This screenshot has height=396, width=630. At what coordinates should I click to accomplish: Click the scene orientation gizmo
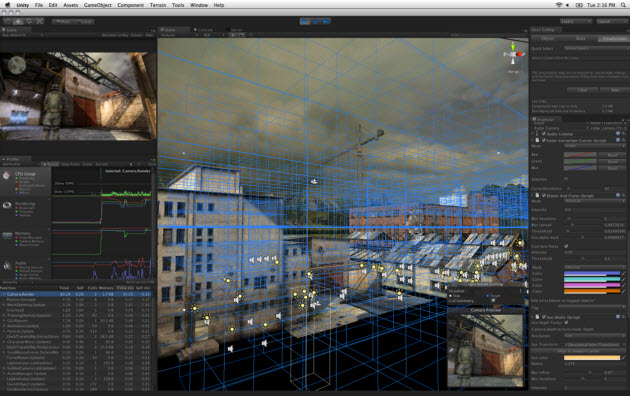513,54
